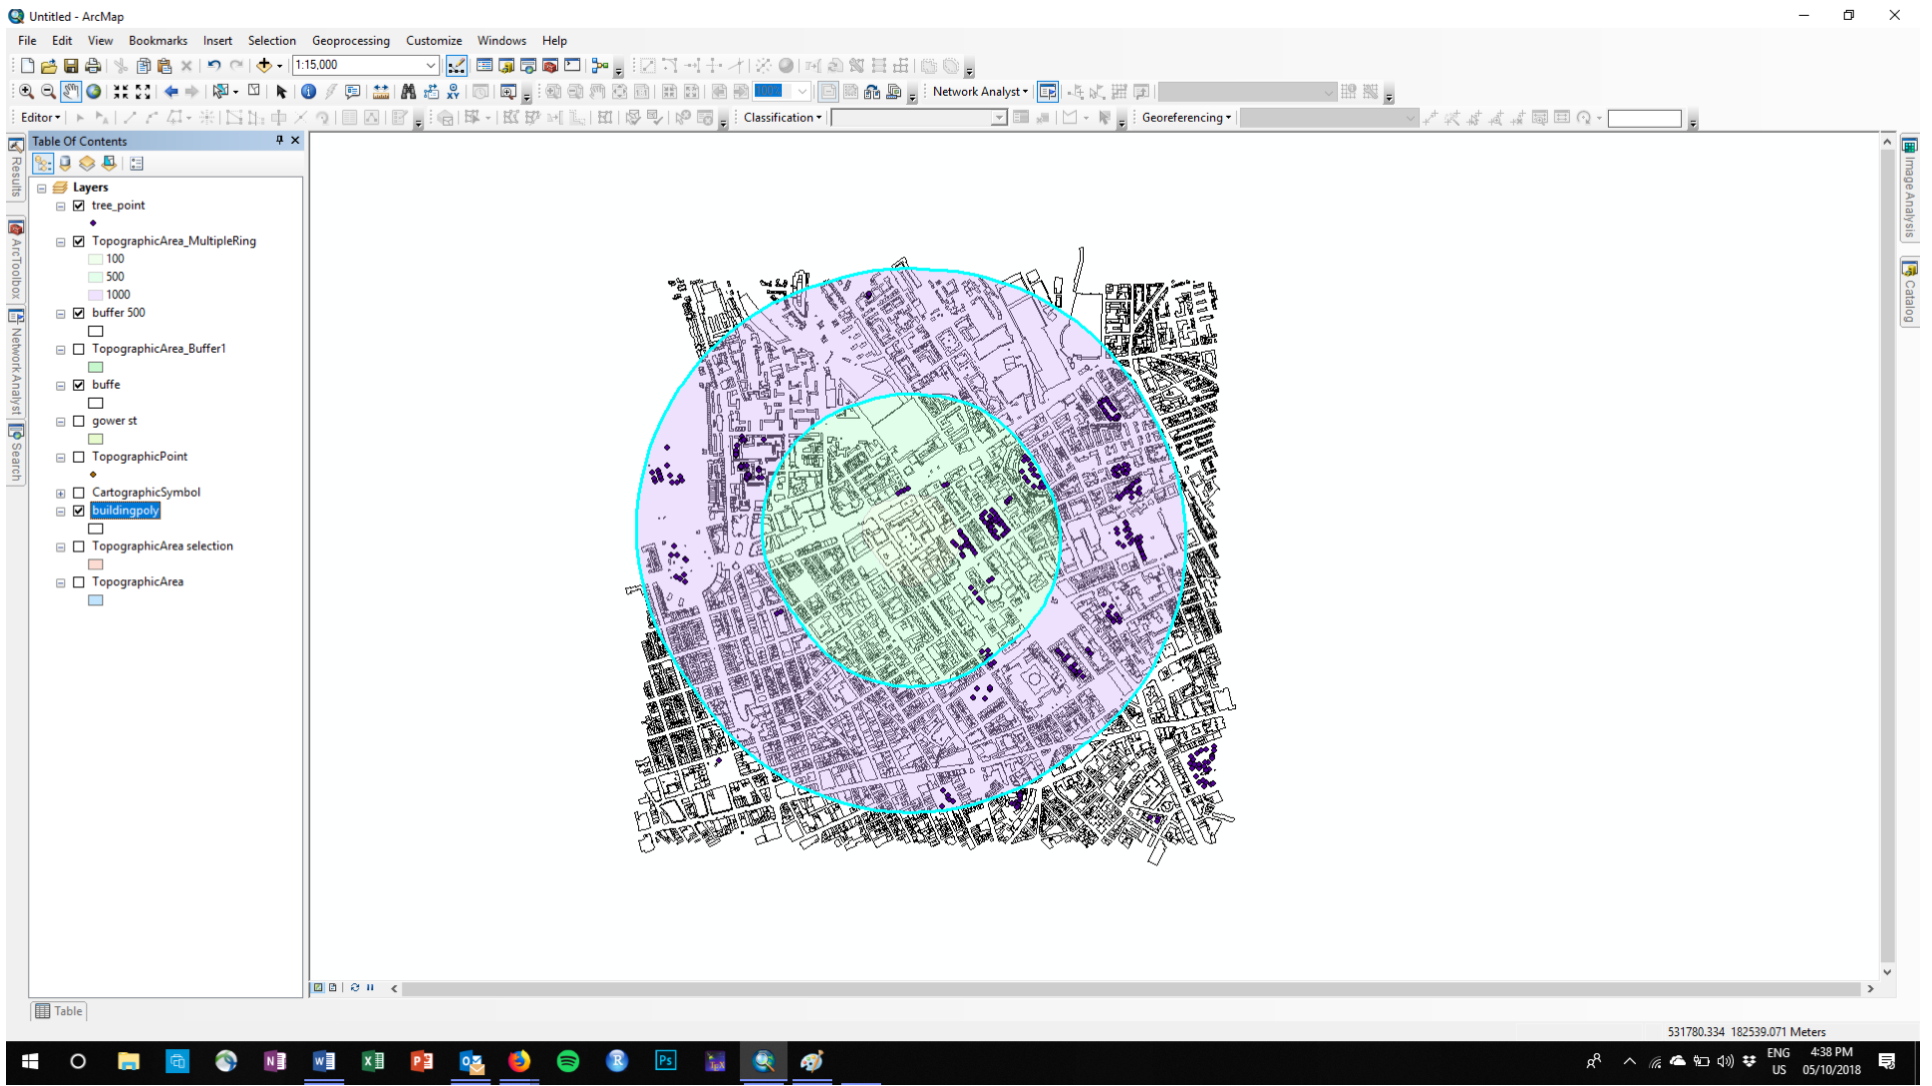Enable the gower st layer
Screen dimensions: 1932x1086
[80, 421]
